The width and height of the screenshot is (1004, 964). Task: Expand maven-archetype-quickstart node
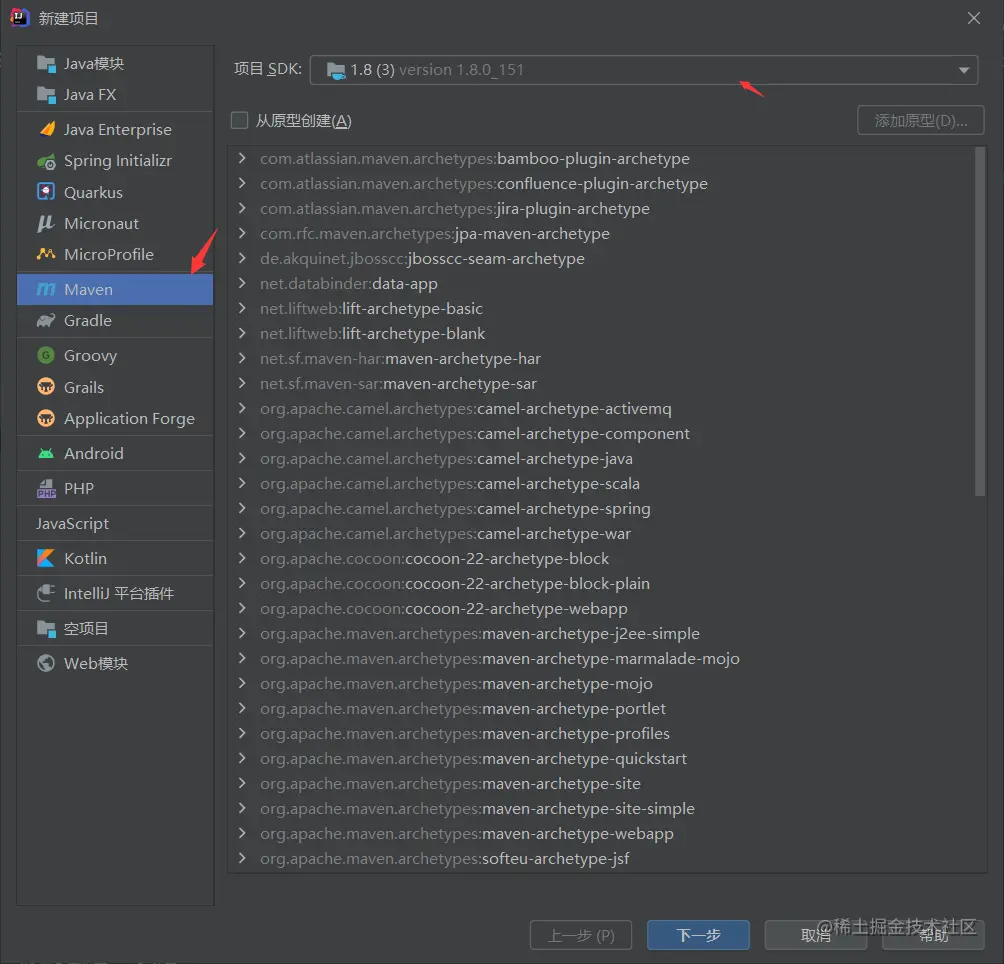[x=242, y=759]
